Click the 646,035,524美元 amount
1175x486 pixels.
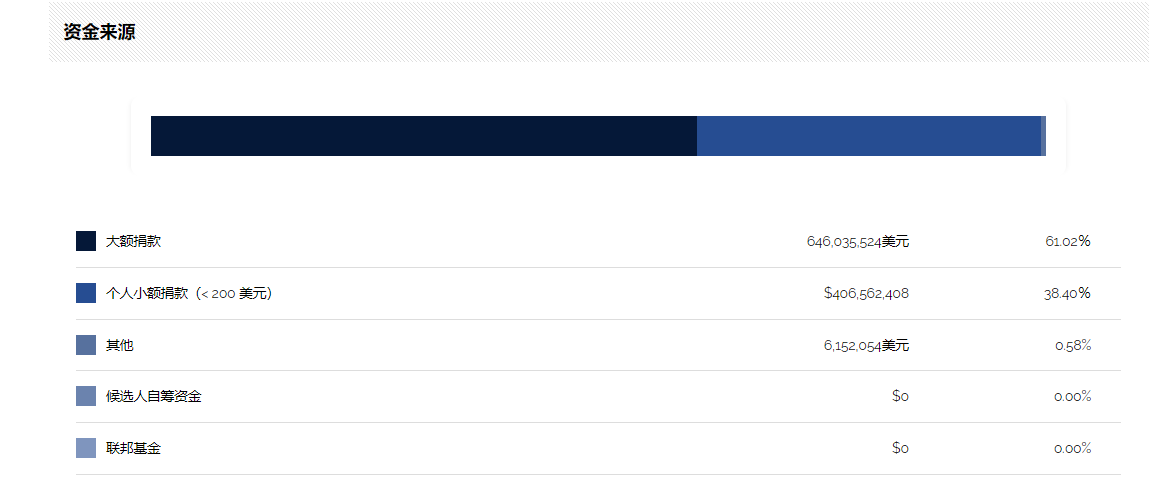coord(858,241)
